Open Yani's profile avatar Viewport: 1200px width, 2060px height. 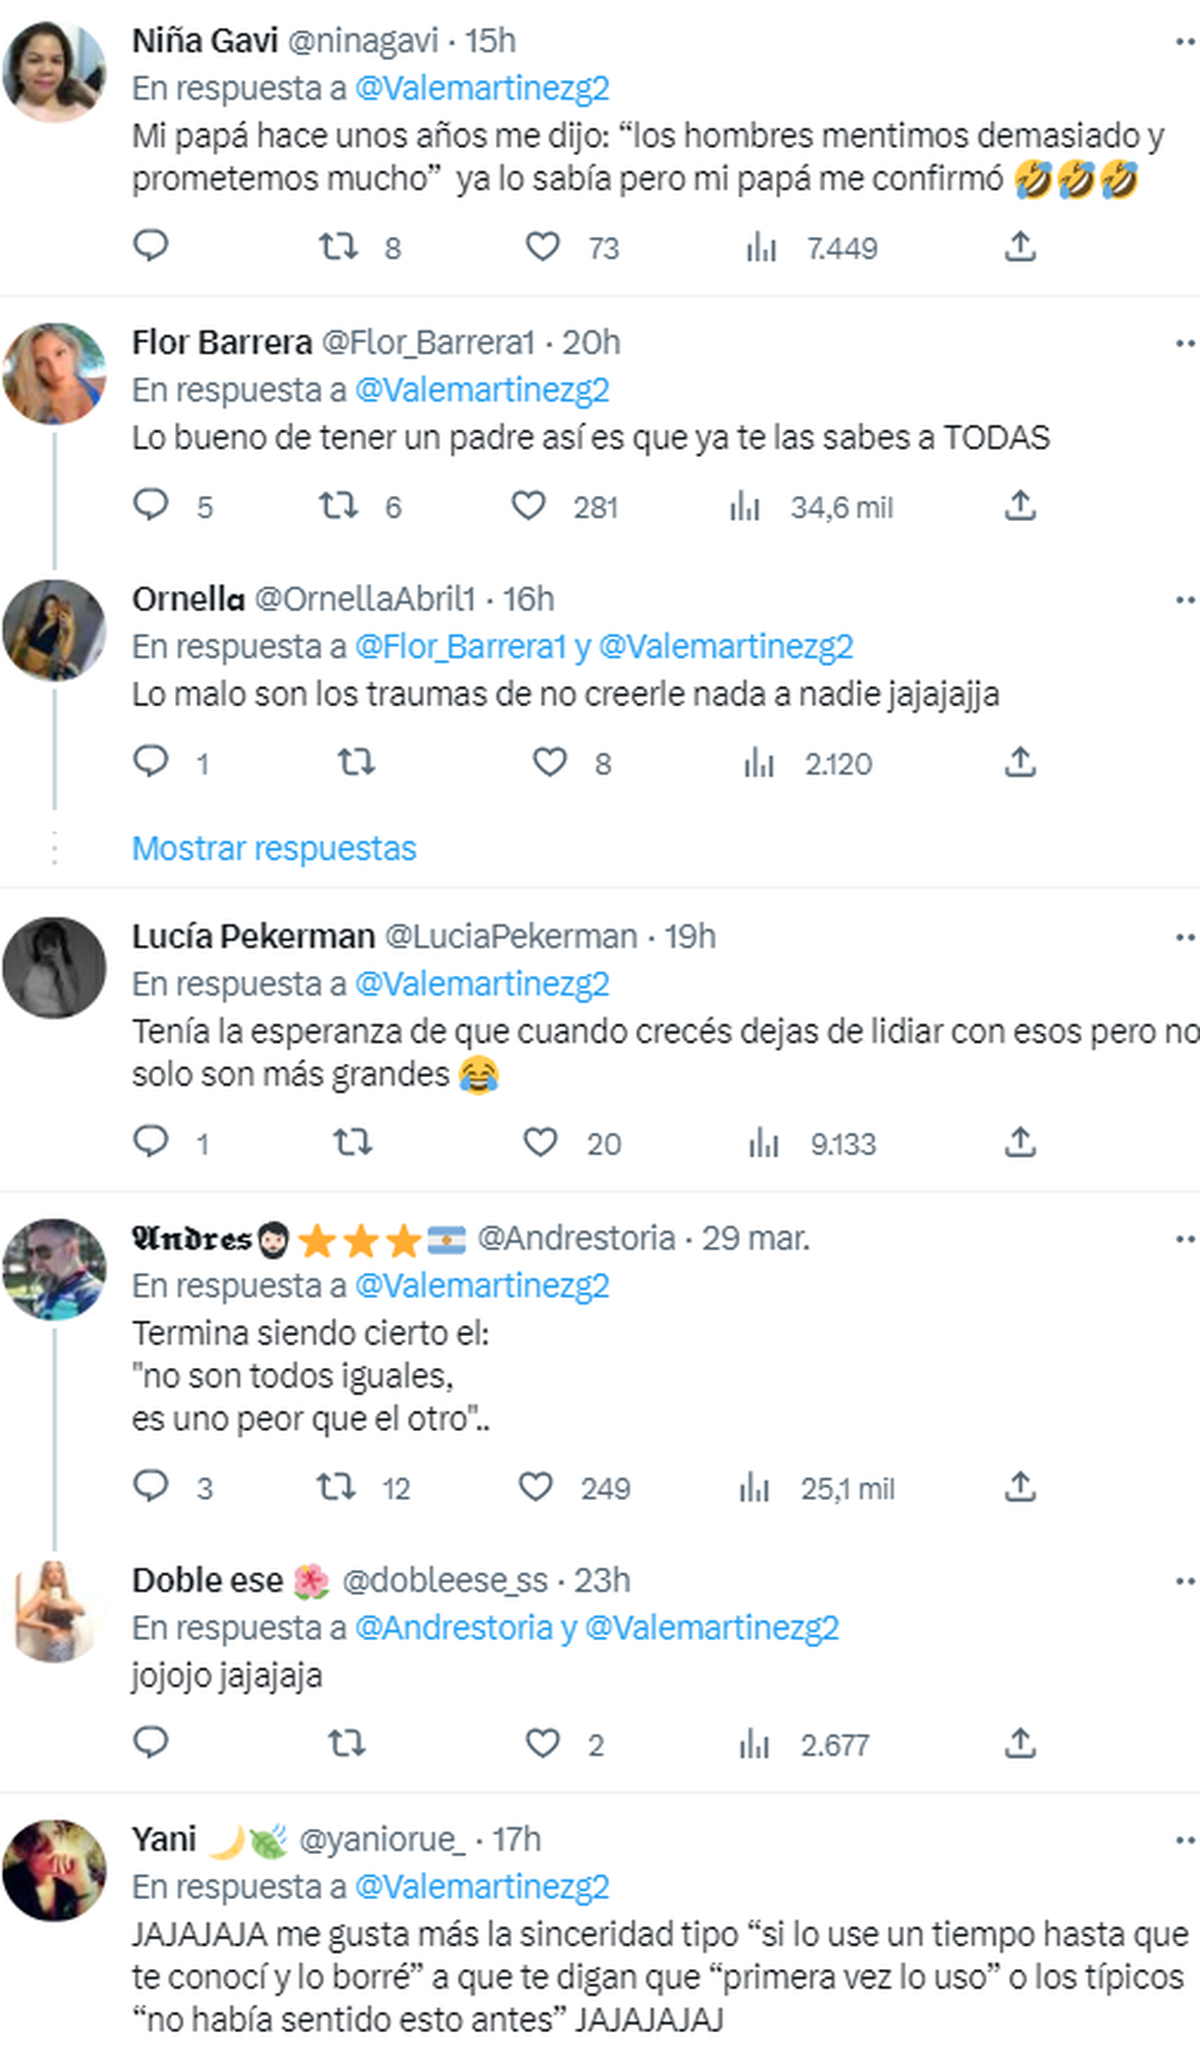[x=54, y=1871]
